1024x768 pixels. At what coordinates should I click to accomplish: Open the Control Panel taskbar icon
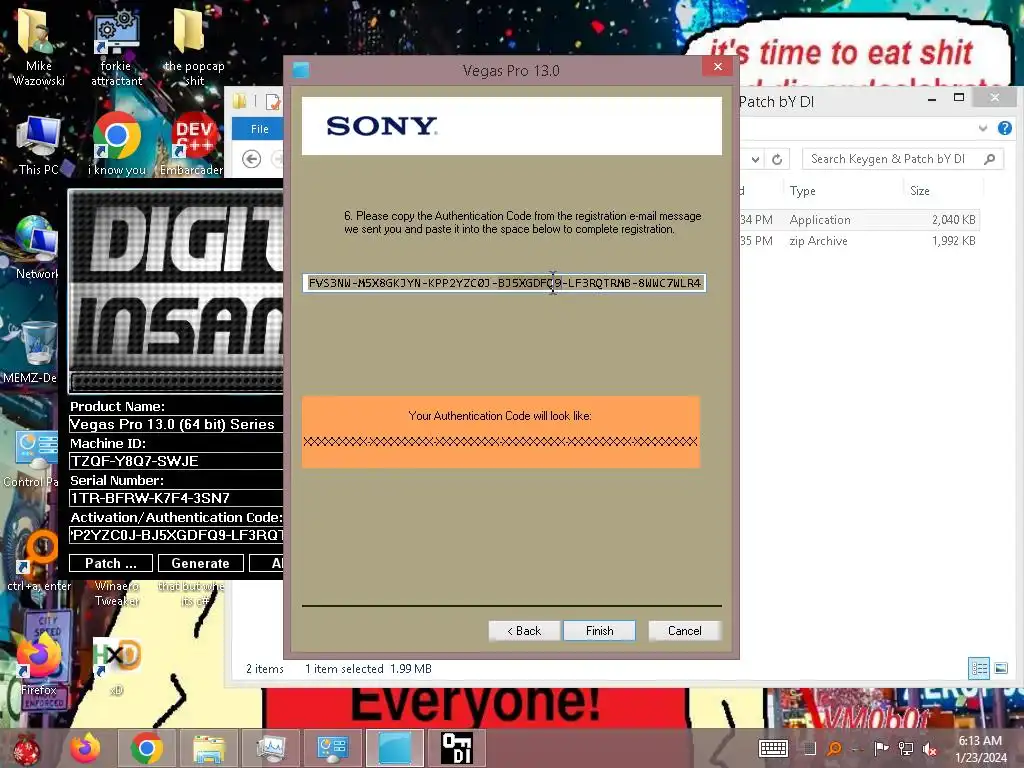coord(332,748)
